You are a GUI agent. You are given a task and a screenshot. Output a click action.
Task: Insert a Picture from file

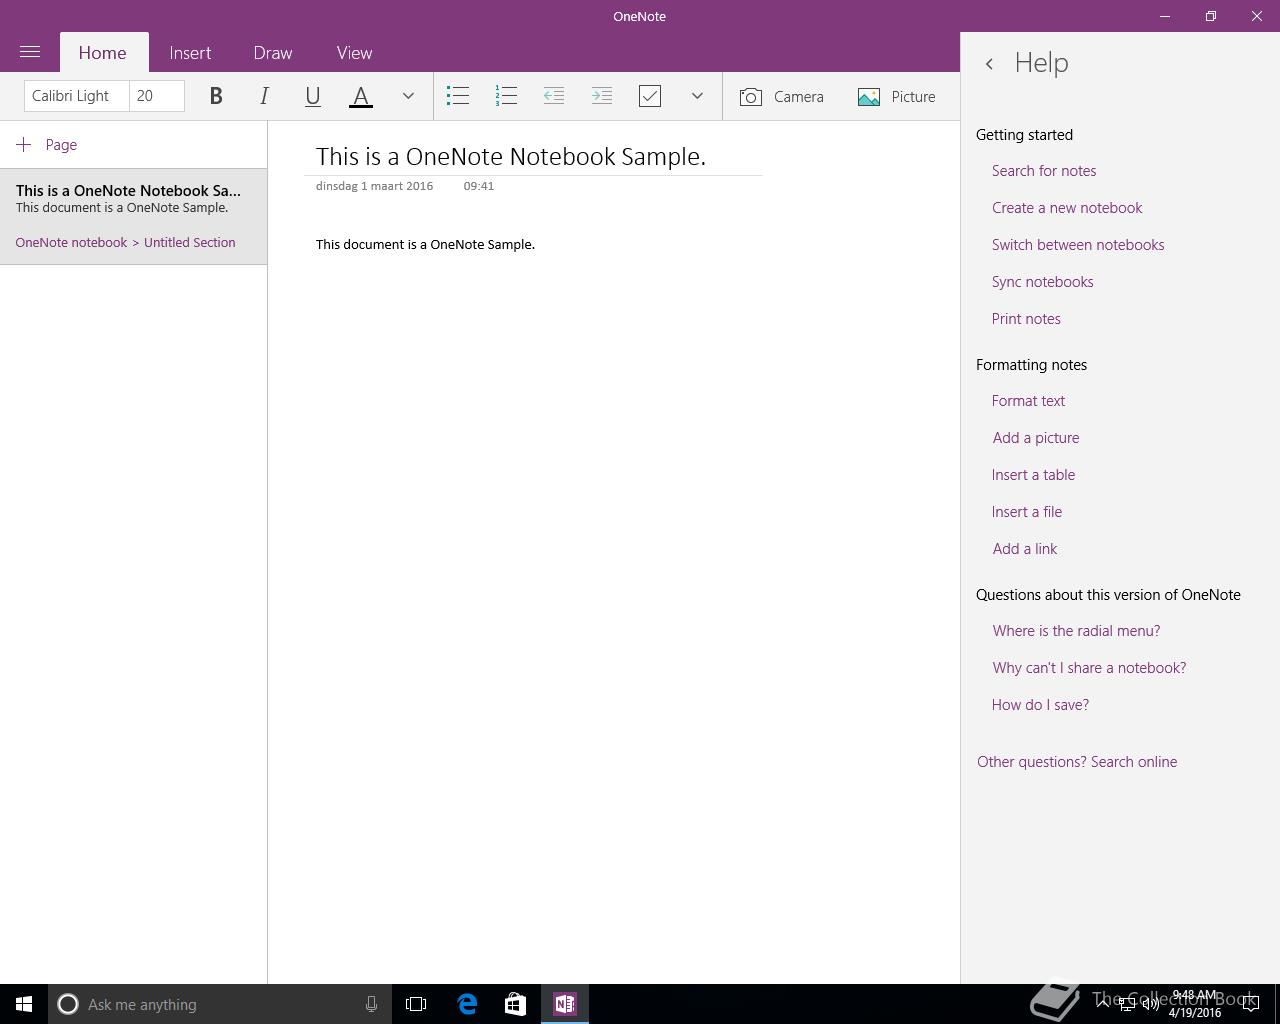click(897, 96)
